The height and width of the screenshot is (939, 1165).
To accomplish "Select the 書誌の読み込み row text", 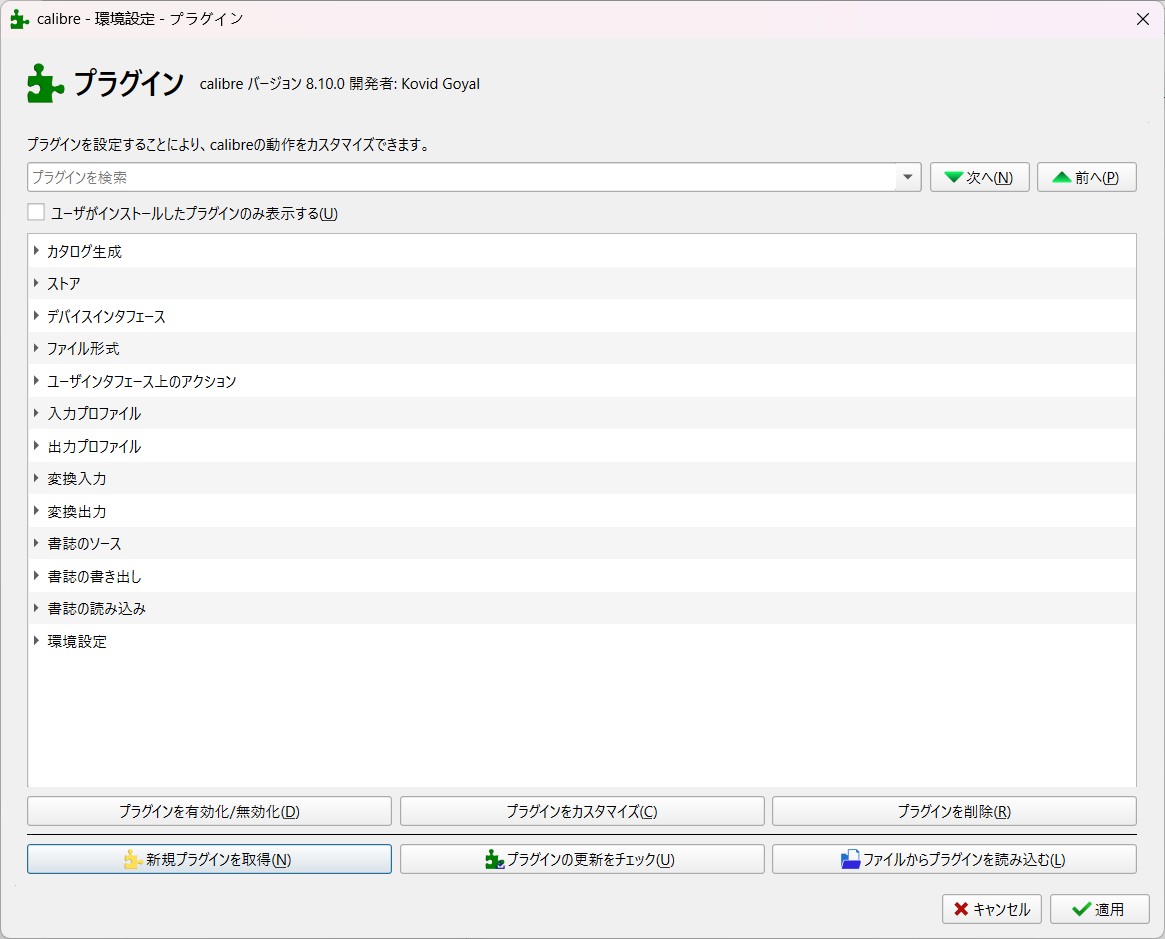I will 97,608.
